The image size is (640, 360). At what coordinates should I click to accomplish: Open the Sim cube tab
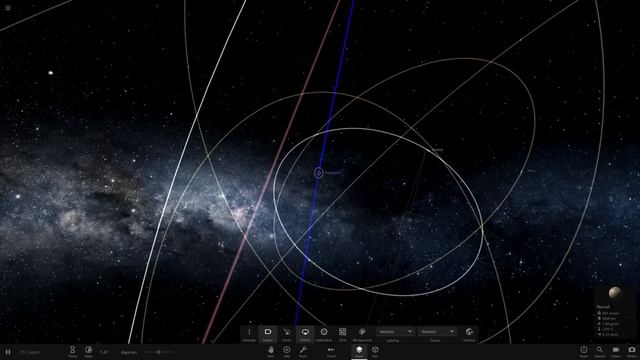(x=375, y=351)
